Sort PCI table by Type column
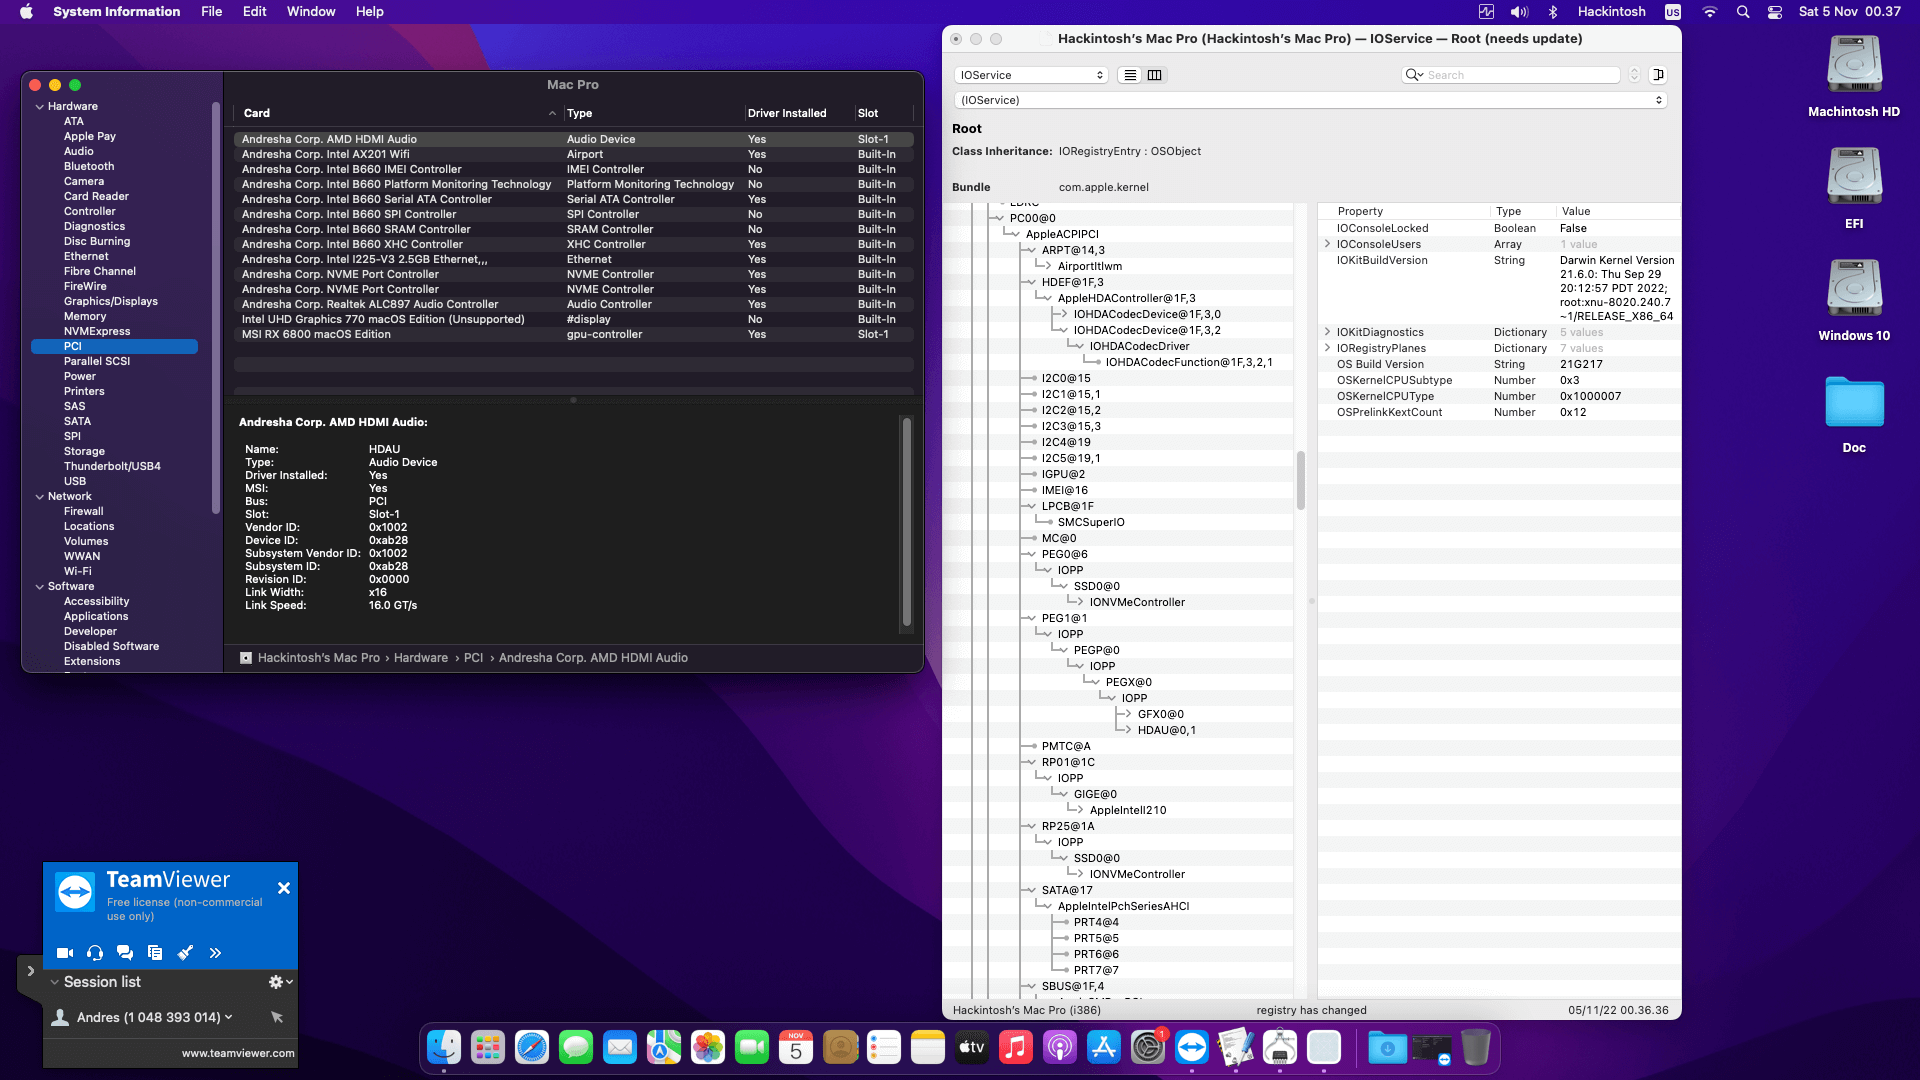Image resolution: width=1920 pixels, height=1080 pixels. [653, 113]
